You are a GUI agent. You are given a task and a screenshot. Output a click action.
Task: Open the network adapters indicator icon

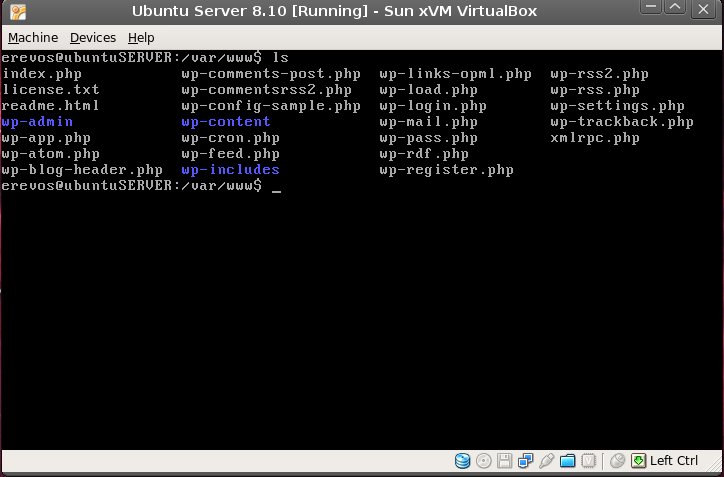click(x=526, y=461)
